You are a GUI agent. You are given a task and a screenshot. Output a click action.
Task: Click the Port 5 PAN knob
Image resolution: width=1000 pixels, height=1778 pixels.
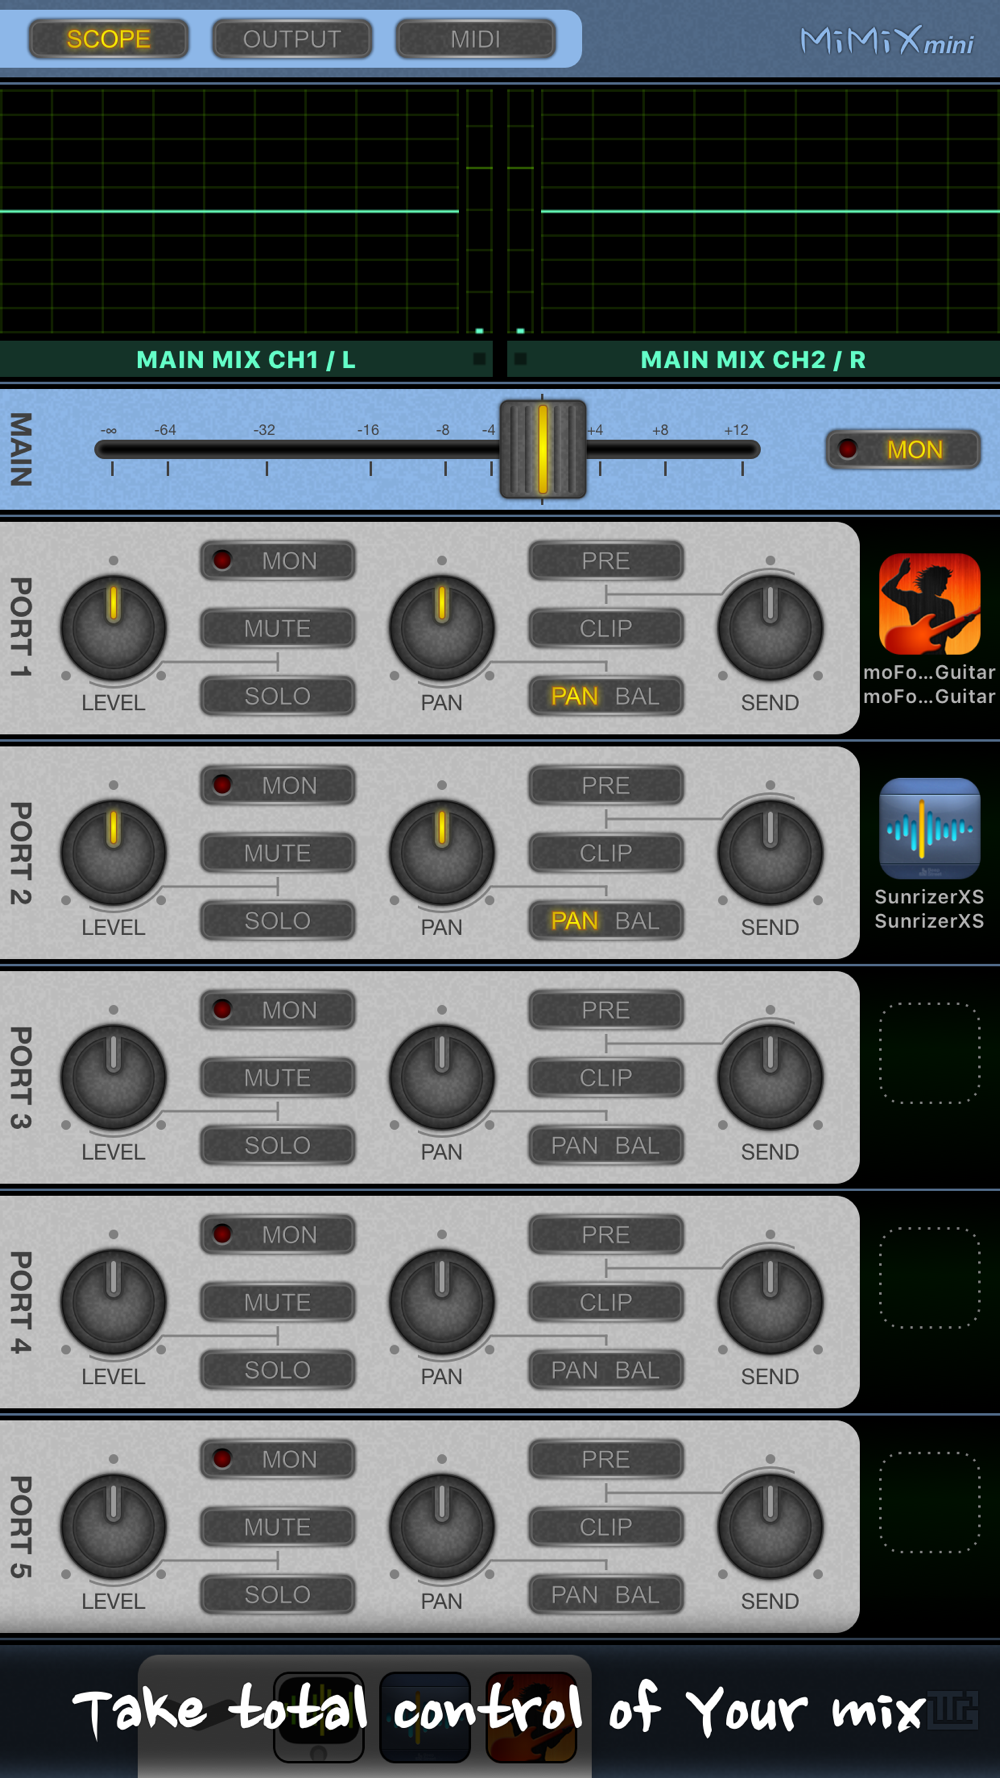pos(441,1528)
